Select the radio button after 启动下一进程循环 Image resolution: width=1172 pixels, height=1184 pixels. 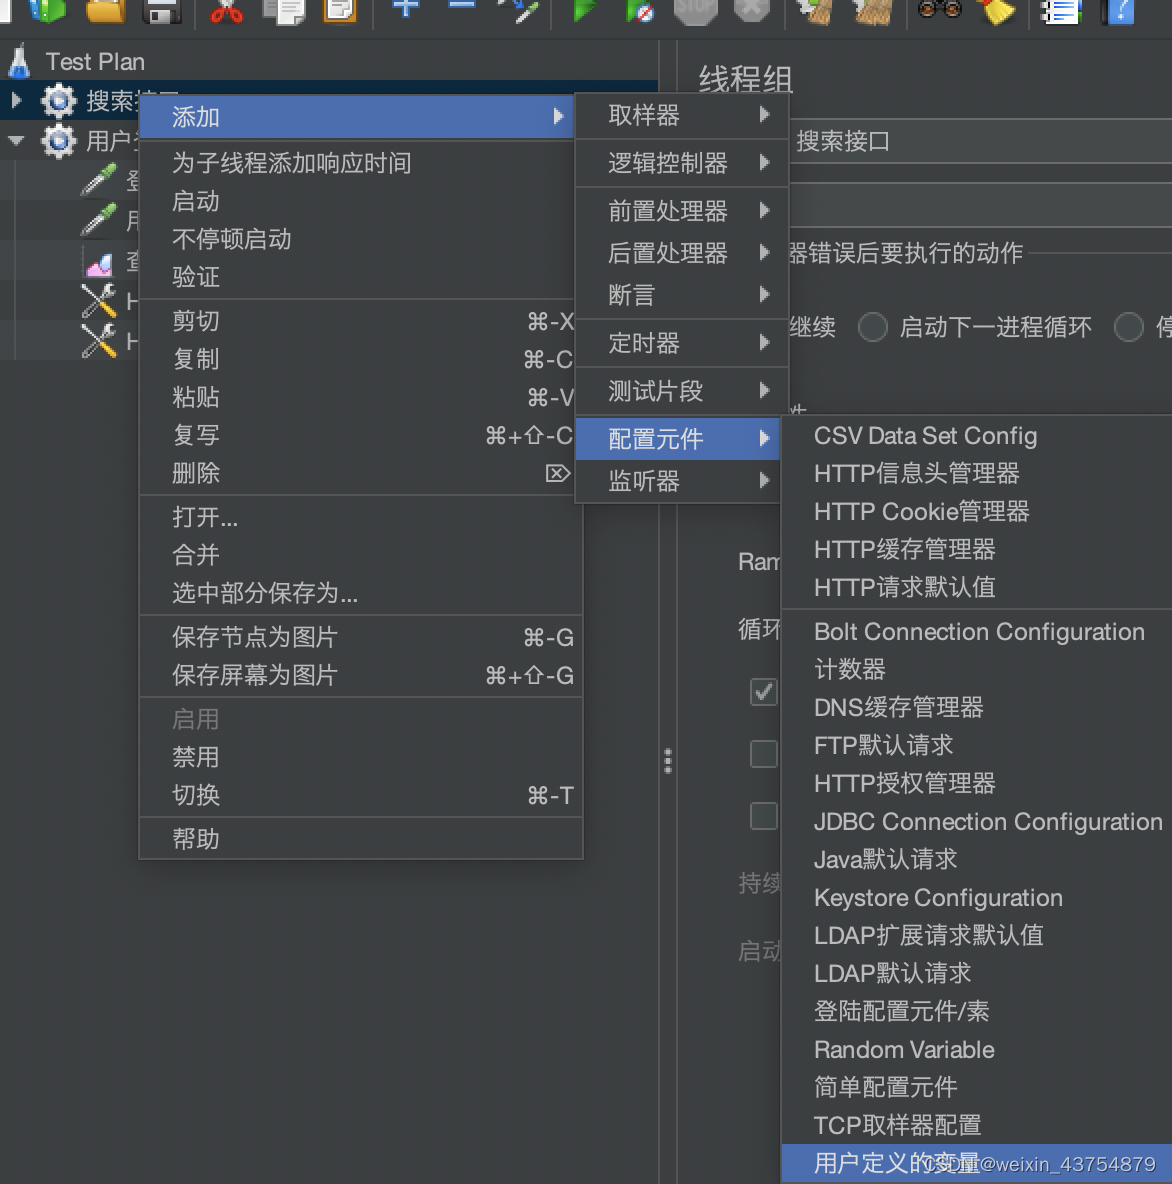tap(1129, 327)
